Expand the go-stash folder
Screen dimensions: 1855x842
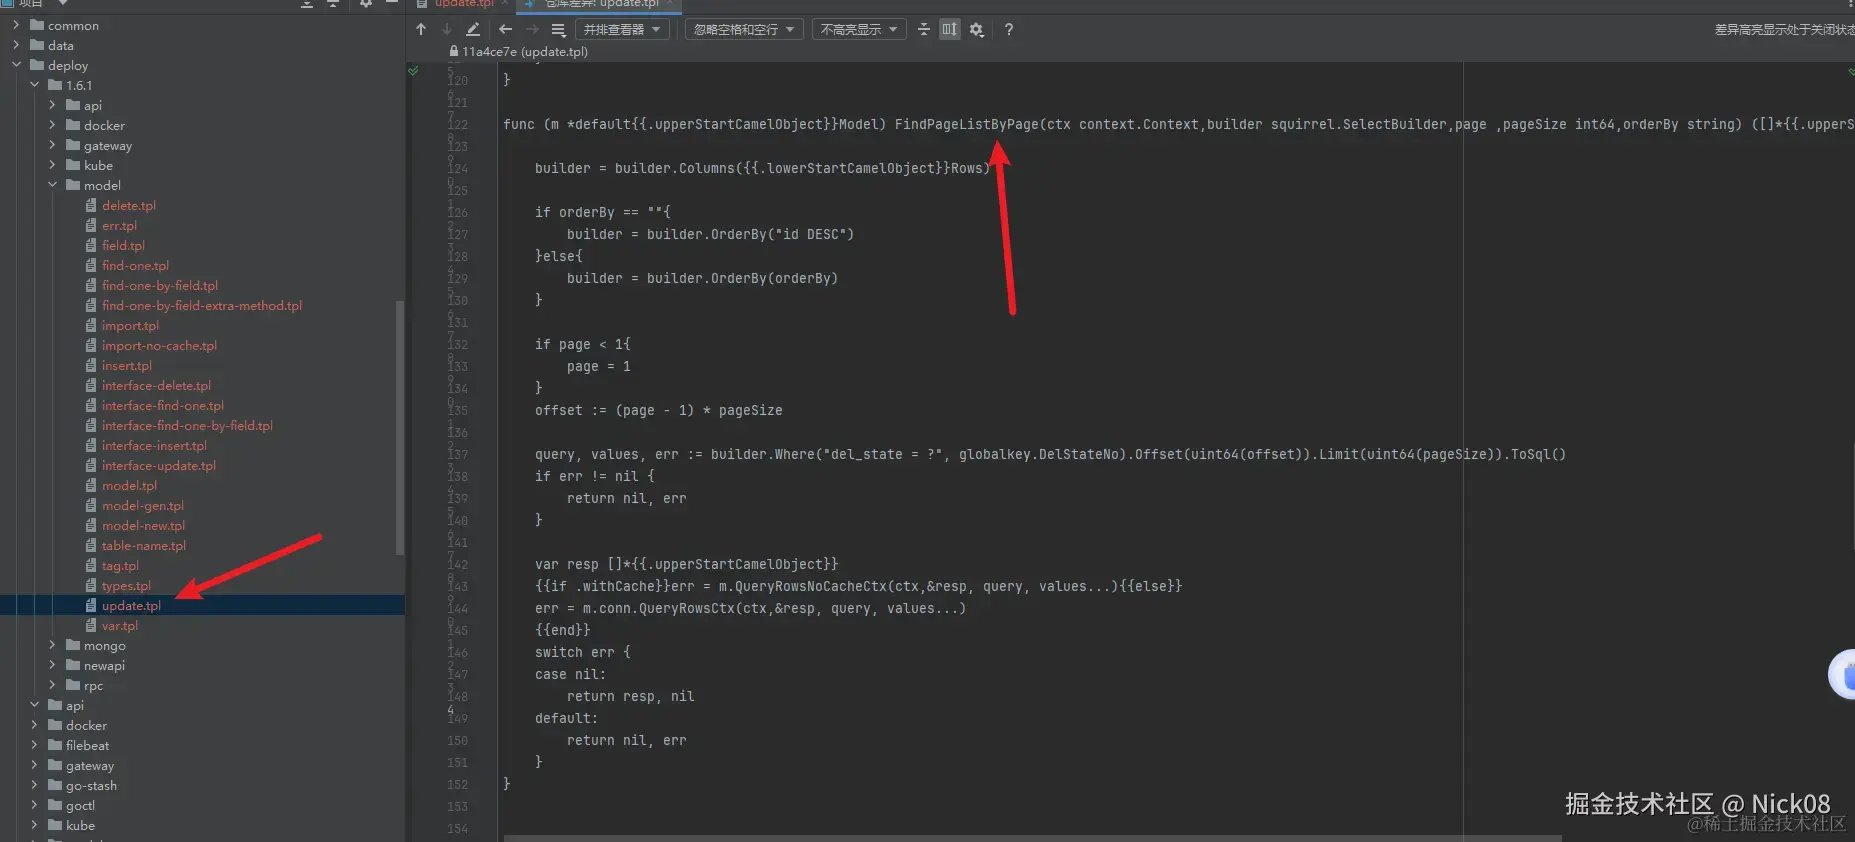click(x=34, y=785)
